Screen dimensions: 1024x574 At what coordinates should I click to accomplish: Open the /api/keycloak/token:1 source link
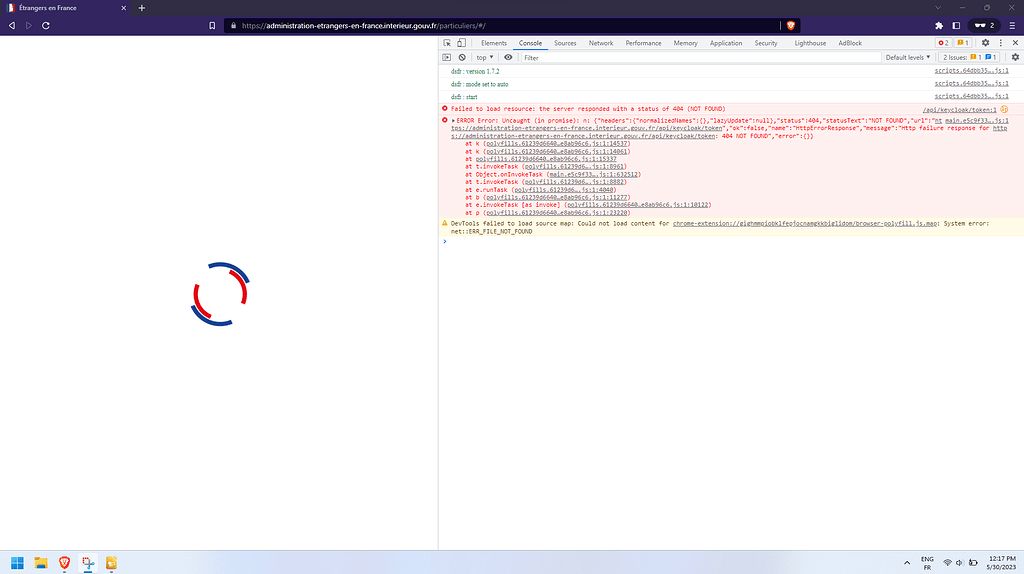[958, 108]
